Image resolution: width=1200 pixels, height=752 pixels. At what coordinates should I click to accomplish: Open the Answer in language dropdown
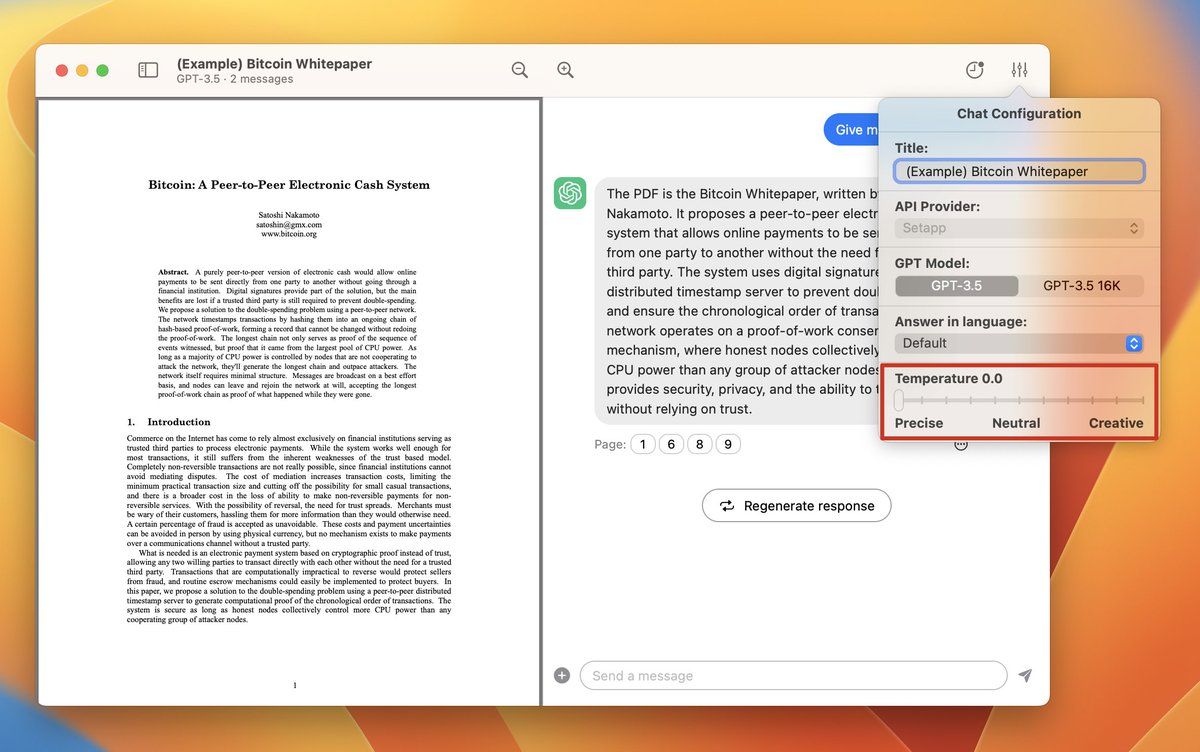click(x=1019, y=343)
